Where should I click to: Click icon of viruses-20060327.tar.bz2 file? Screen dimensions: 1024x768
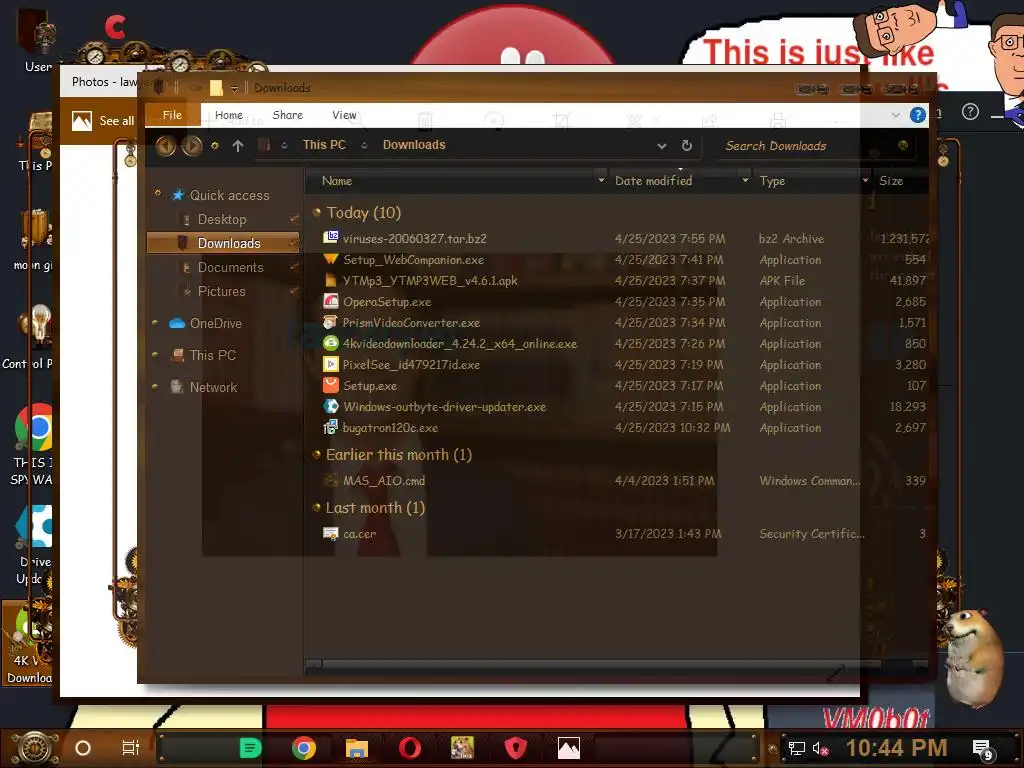pyautogui.click(x=331, y=238)
